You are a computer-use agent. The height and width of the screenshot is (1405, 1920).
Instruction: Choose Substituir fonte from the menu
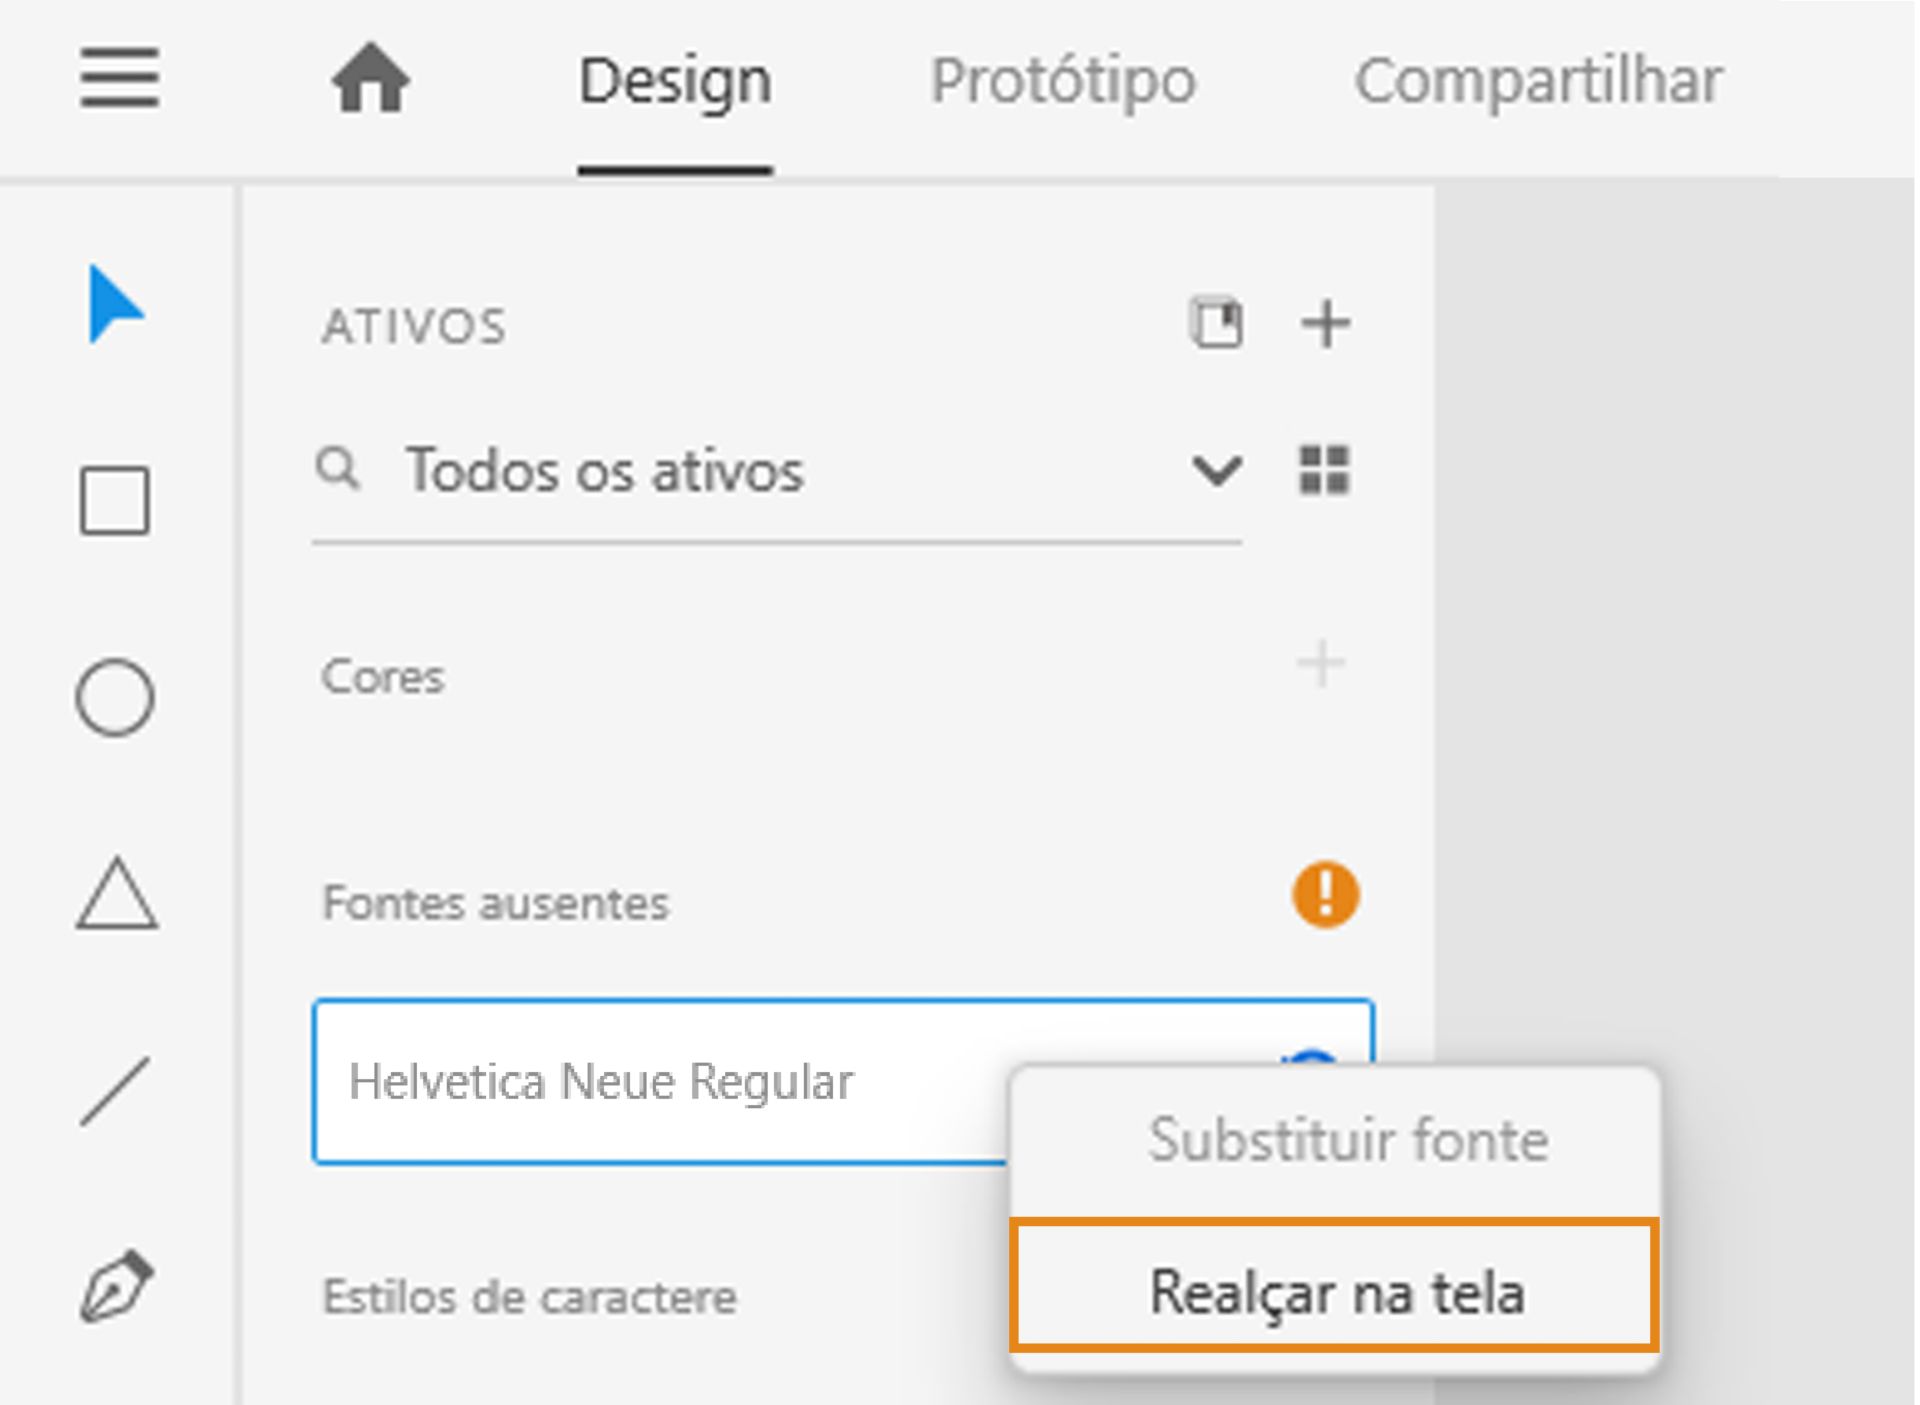(x=1348, y=1140)
